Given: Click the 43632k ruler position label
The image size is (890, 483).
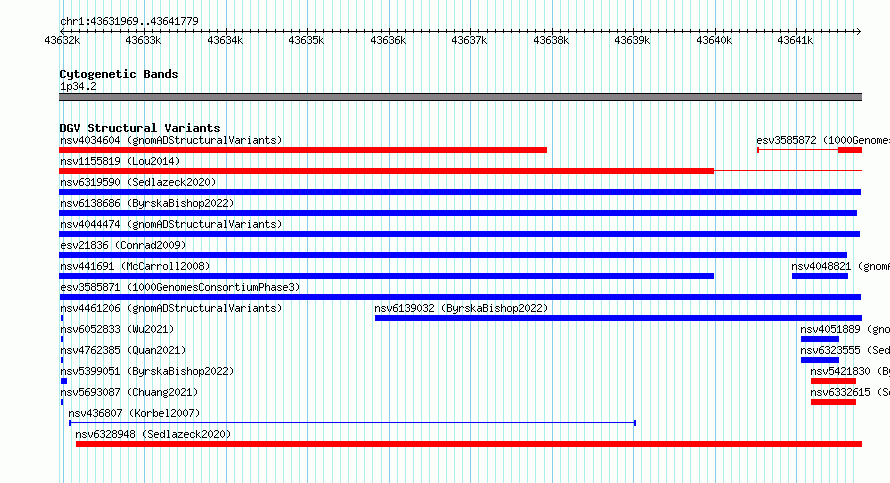Looking at the screenshot, I should tap(62, 40).
